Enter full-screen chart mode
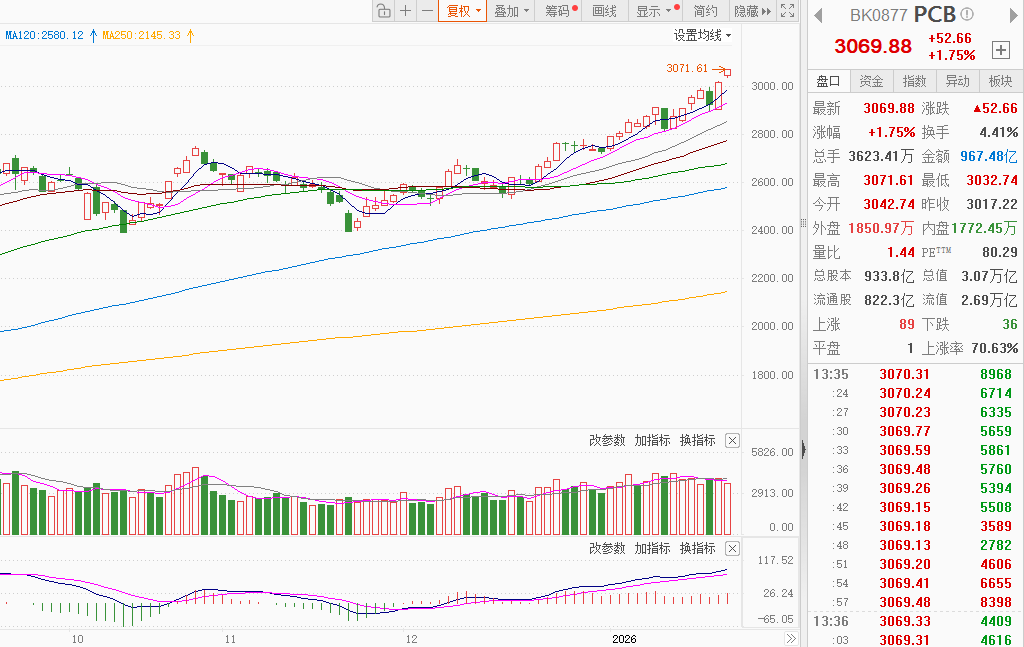1024x647 pixels. [x=787, y=11]
